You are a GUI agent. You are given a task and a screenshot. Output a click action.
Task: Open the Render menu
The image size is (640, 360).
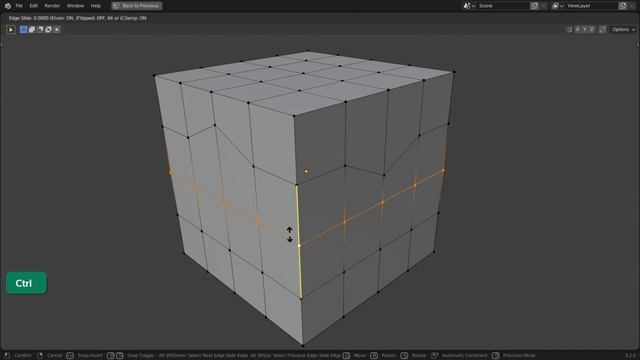52,6
